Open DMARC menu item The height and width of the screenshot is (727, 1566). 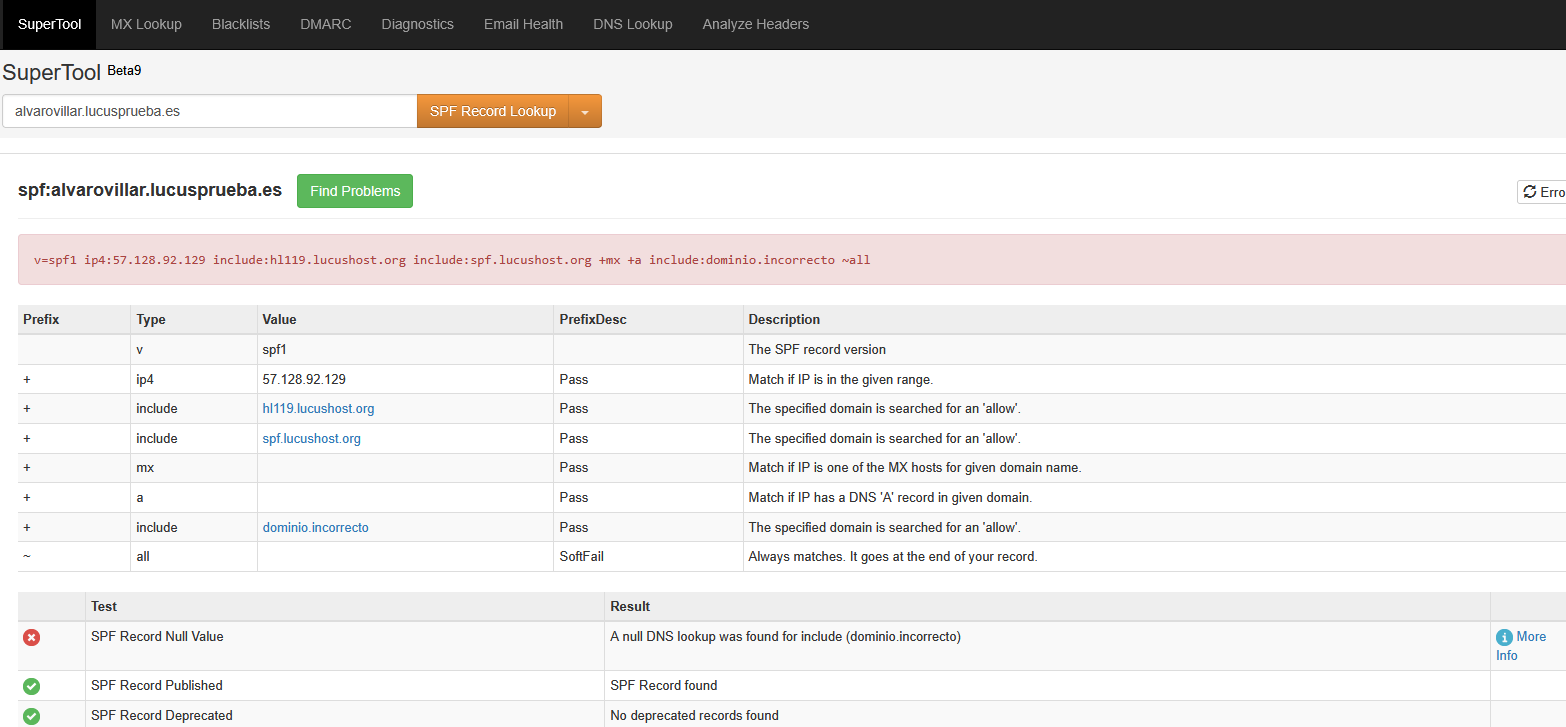(326, 24)
